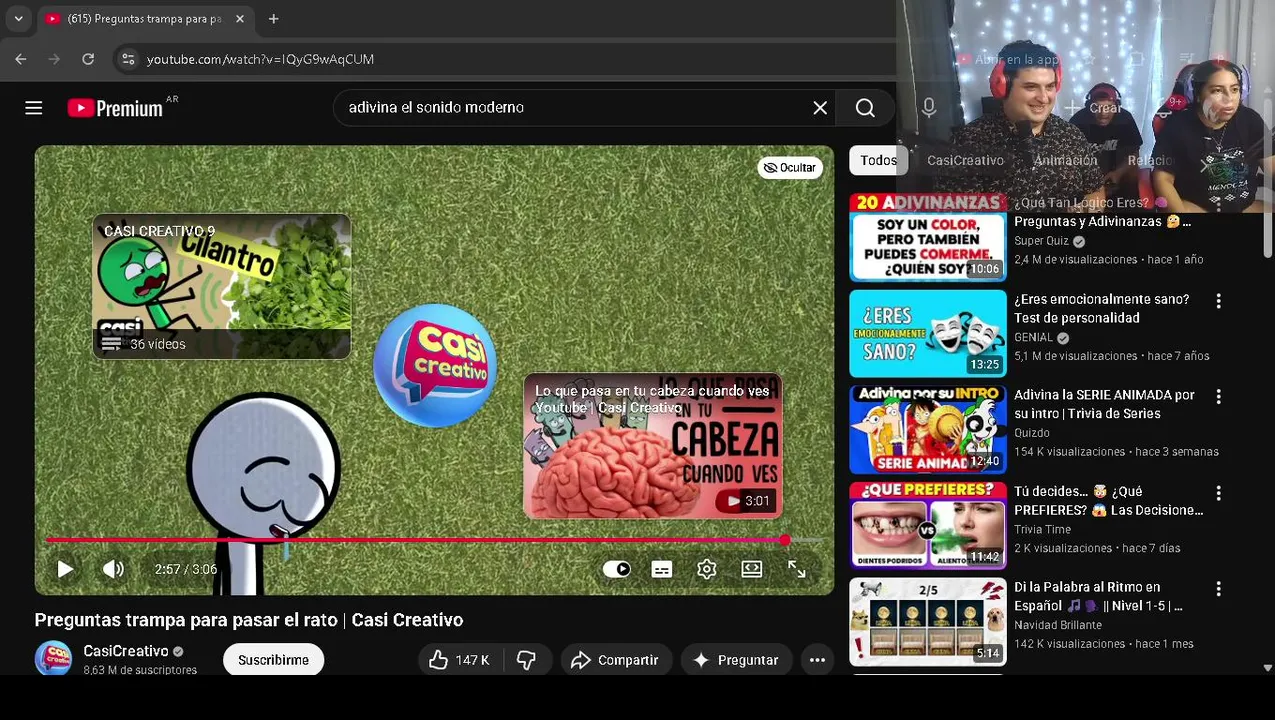Select the CasiCreativo filter chip

(965, 160)
